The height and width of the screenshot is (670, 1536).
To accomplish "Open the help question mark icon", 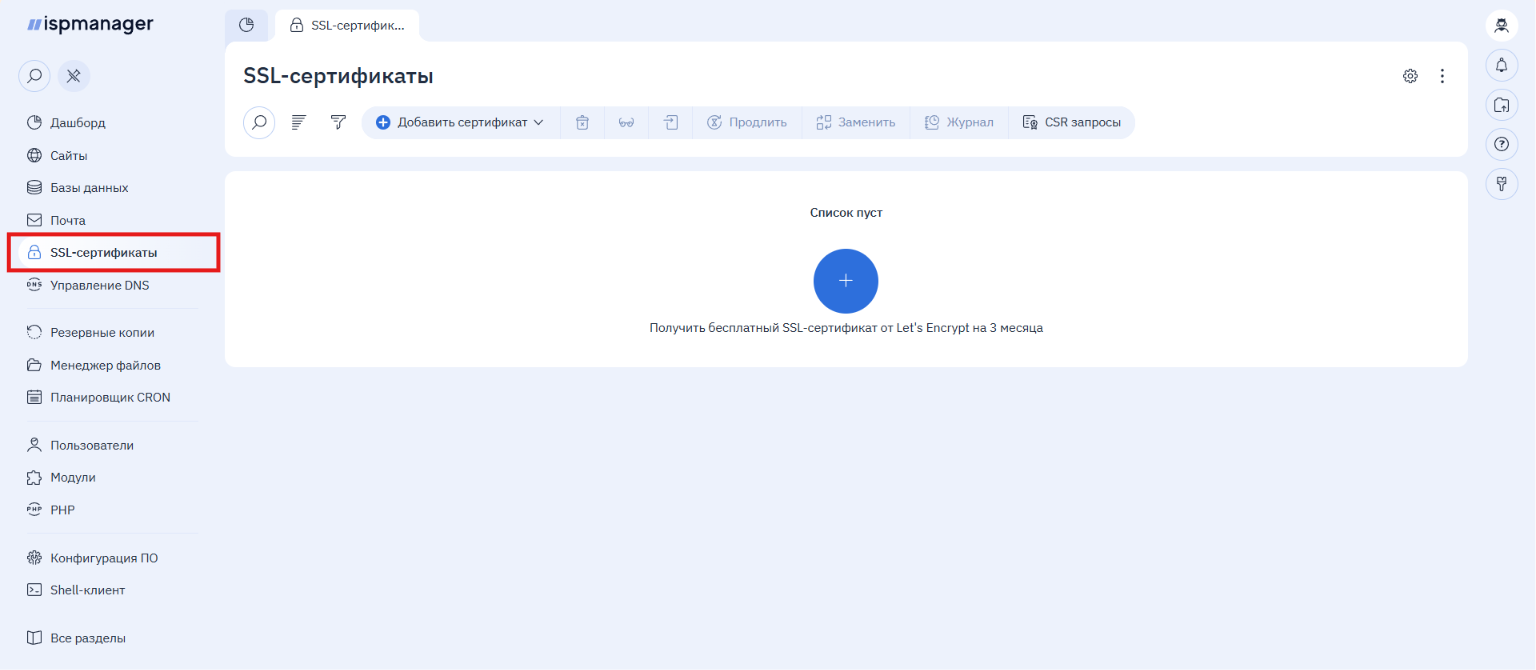I will point(1501,144).
